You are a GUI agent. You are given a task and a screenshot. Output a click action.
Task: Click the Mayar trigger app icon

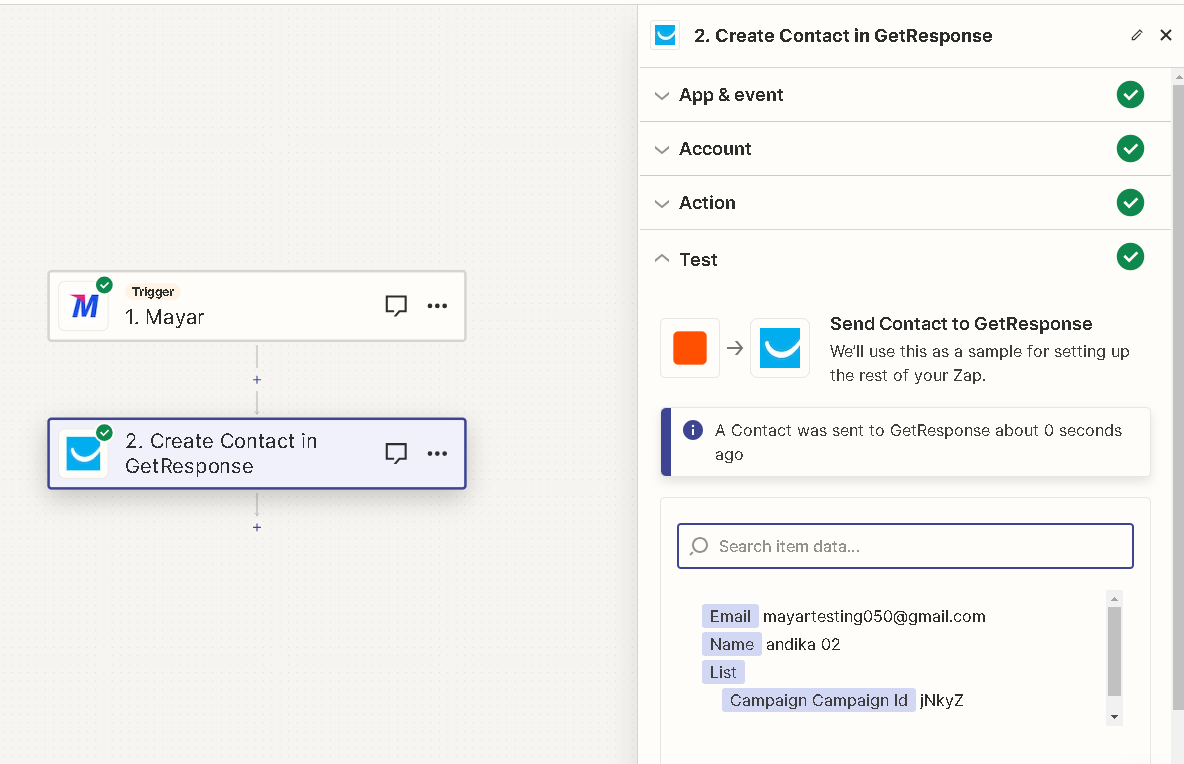(x=84, y=306)
